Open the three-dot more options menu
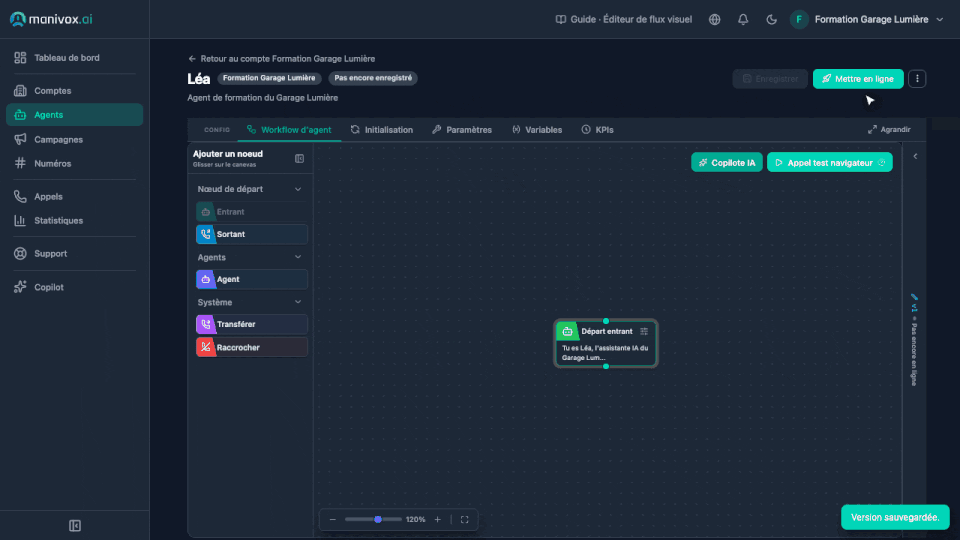Screen dimensions: 960x540 917,78
